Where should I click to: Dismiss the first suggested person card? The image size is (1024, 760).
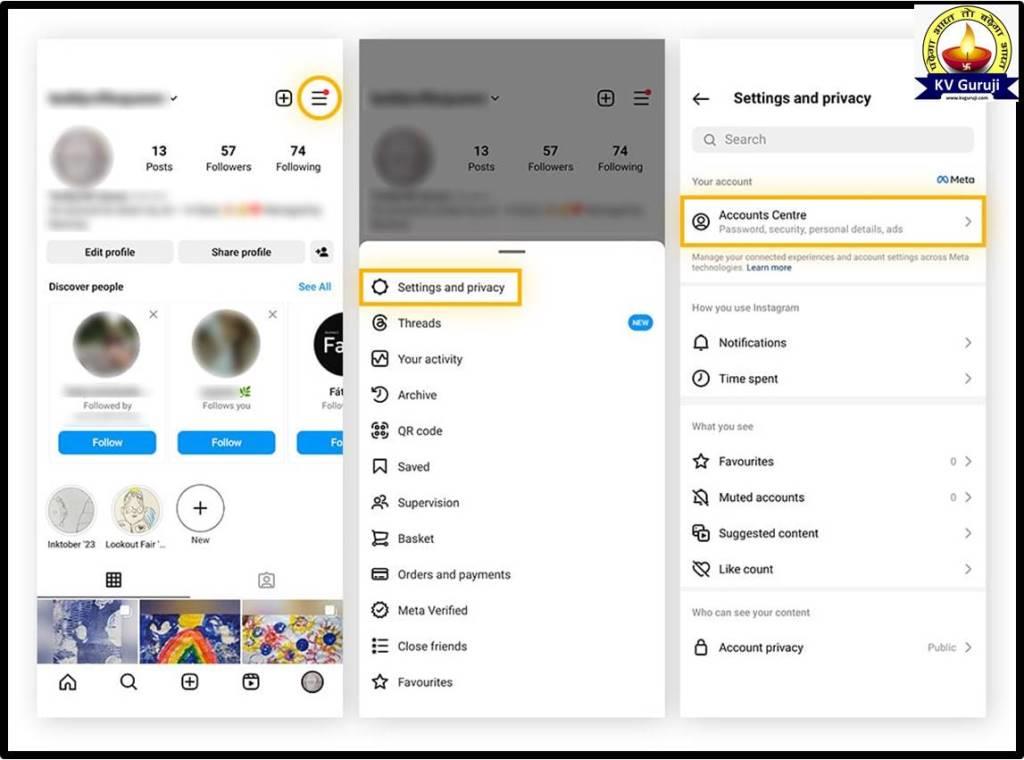click(x=153, y=315)
